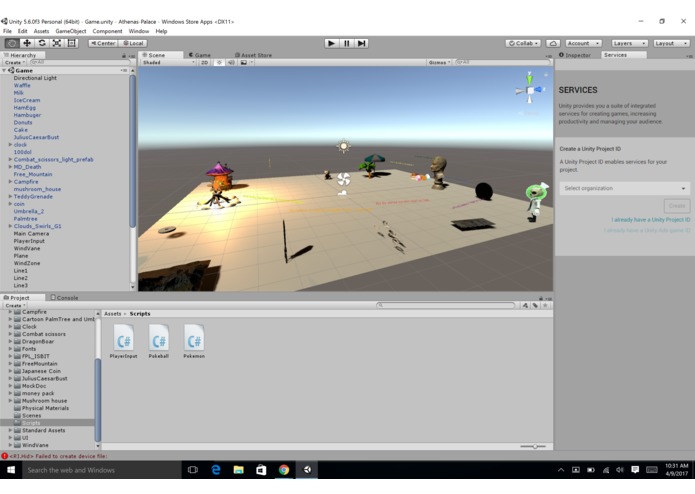The height and width of the screenshot is (494, 695).
Task: Open the cloud services button
Action: pyautogui.click(x=553, y=43)
